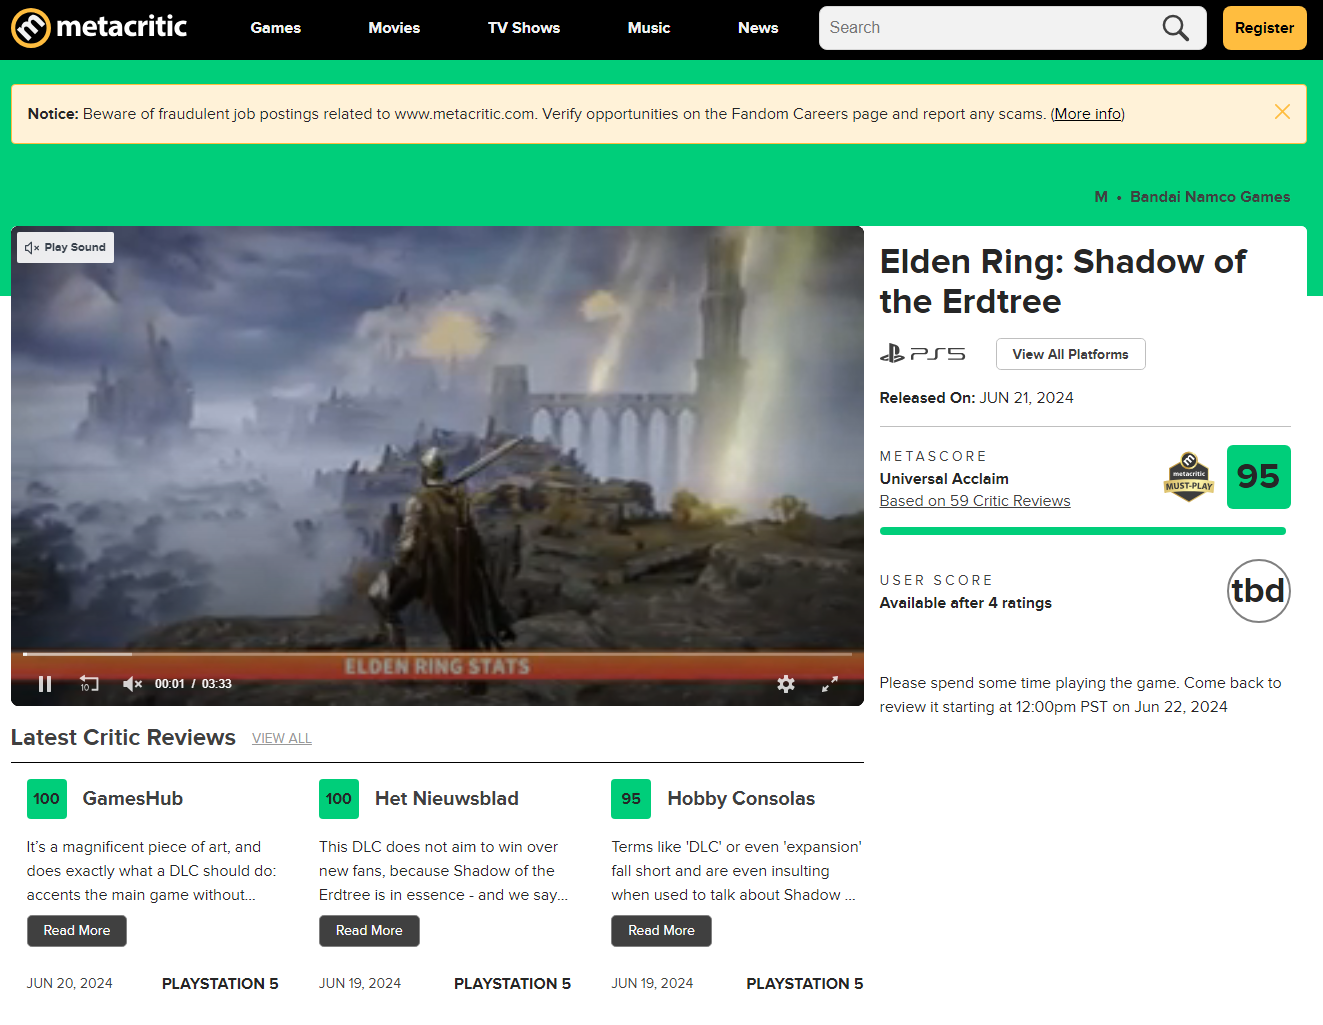
Task: Dismiss the fraud notice with the X icon
Action: [1282, 112]
